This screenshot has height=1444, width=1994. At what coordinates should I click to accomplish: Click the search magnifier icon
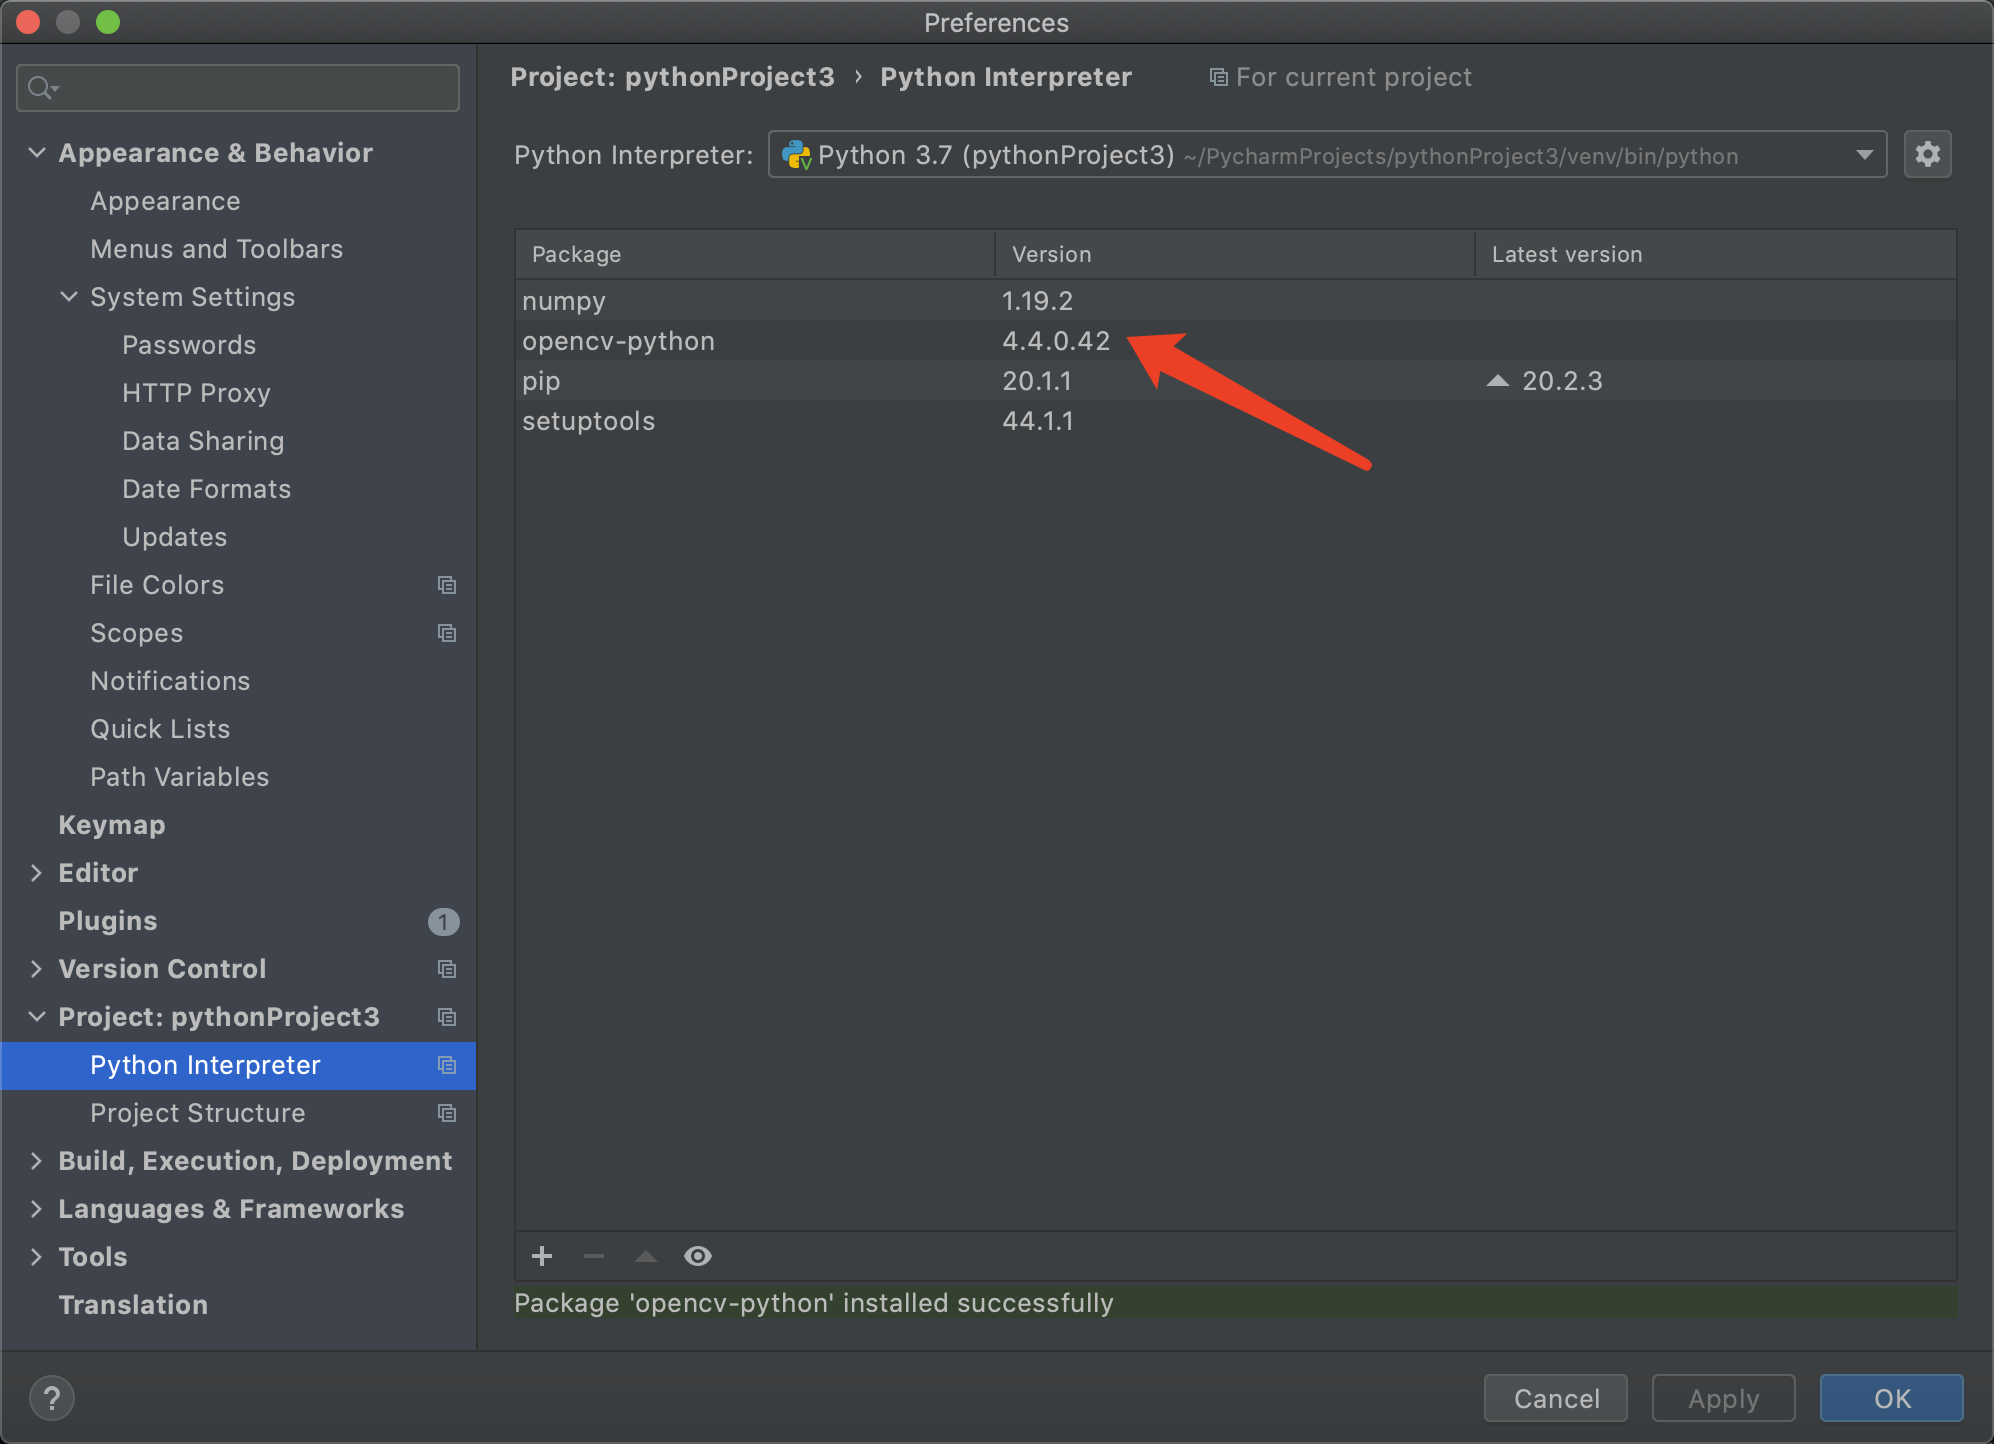[41, 88]
